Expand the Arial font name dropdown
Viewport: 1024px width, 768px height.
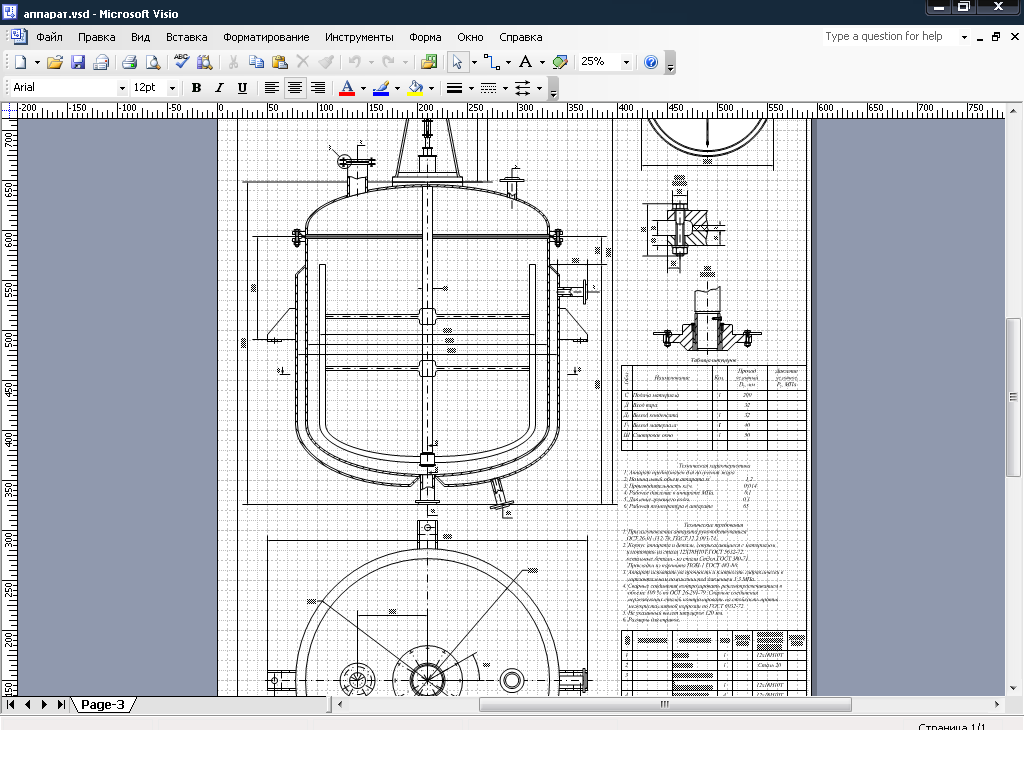click(121, 88)
